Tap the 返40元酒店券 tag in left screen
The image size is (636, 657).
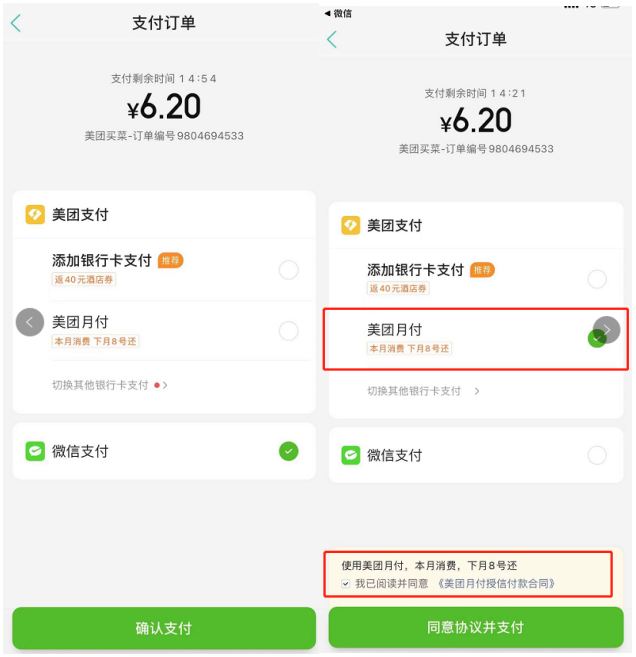click(x=84, y=279)
